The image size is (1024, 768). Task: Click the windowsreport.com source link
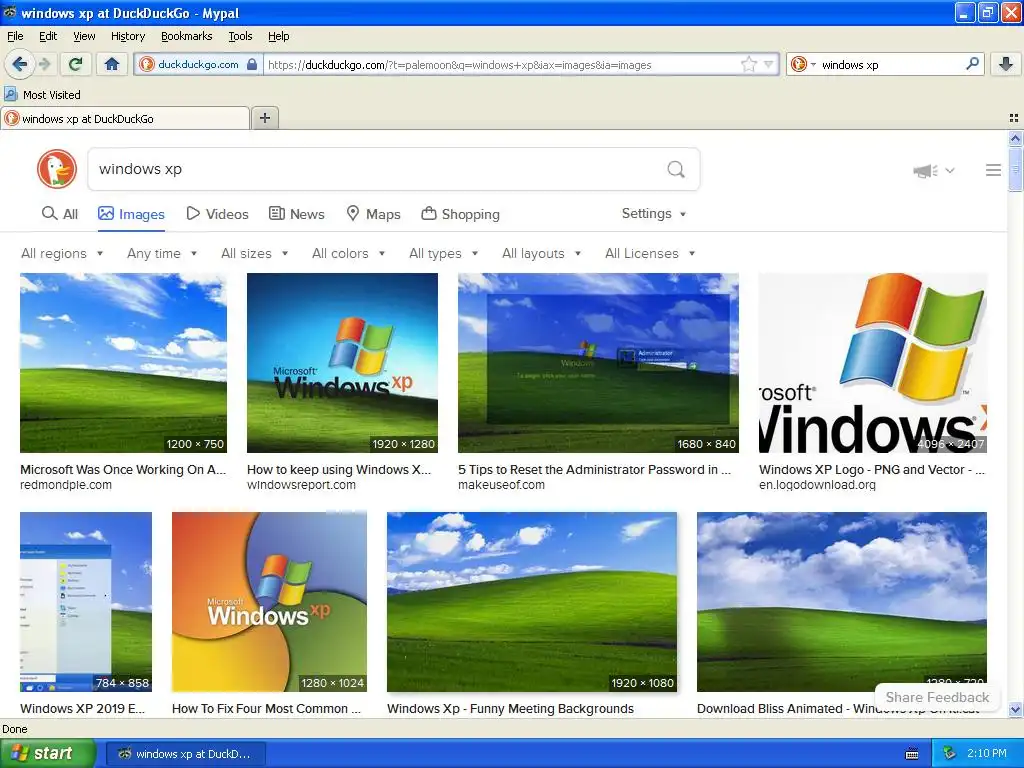pyautogui.click(x=301, y=485)
